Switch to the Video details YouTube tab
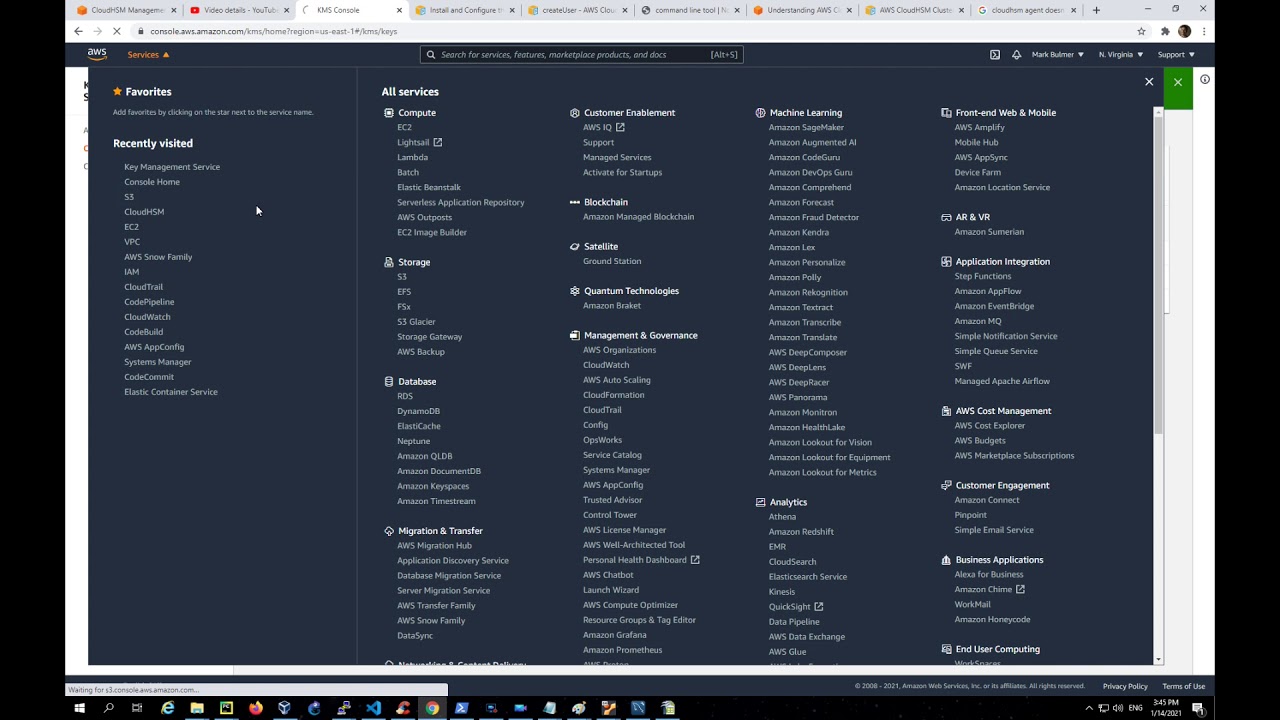 click(240, 10)
